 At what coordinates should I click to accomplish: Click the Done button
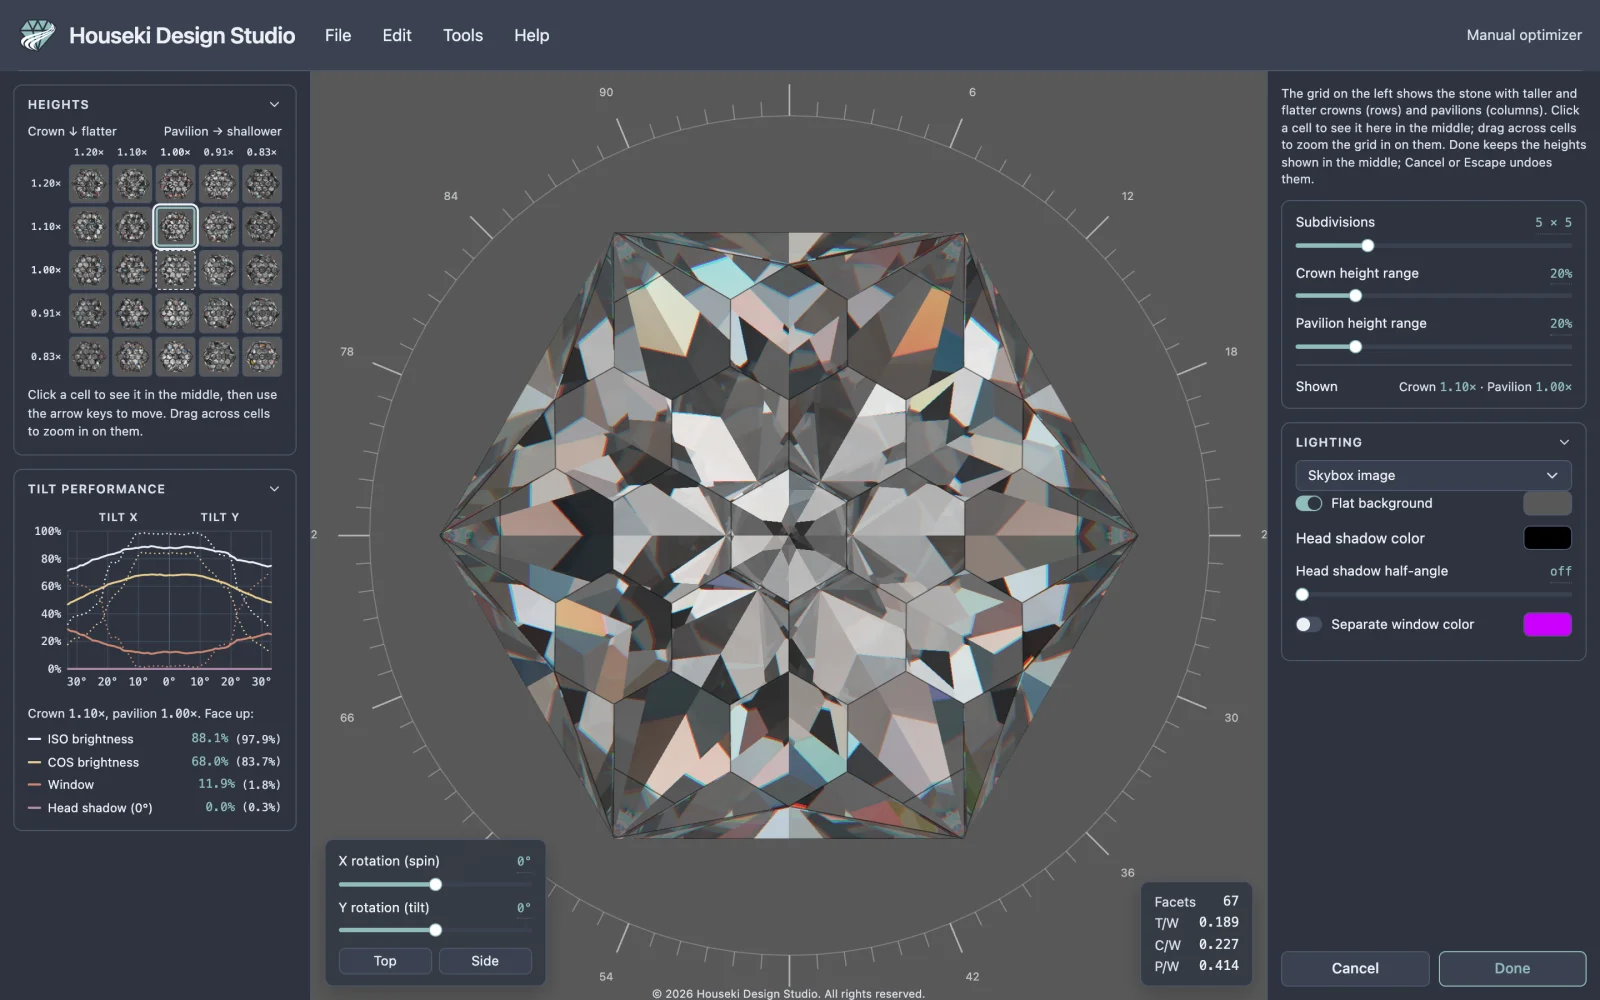pos(1512,968)
